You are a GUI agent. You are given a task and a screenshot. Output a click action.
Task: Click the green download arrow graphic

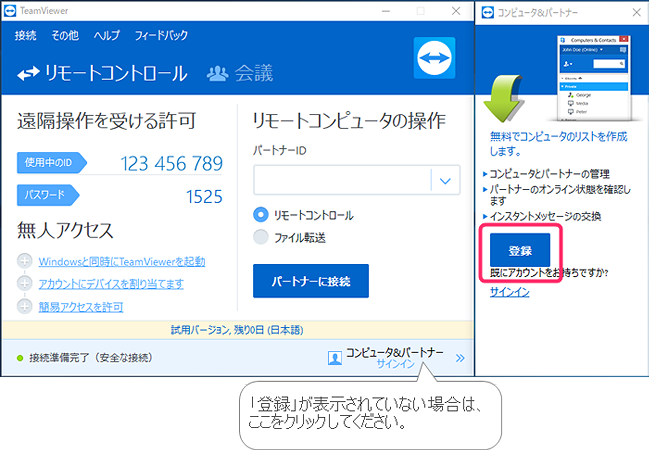coord(503,99)
